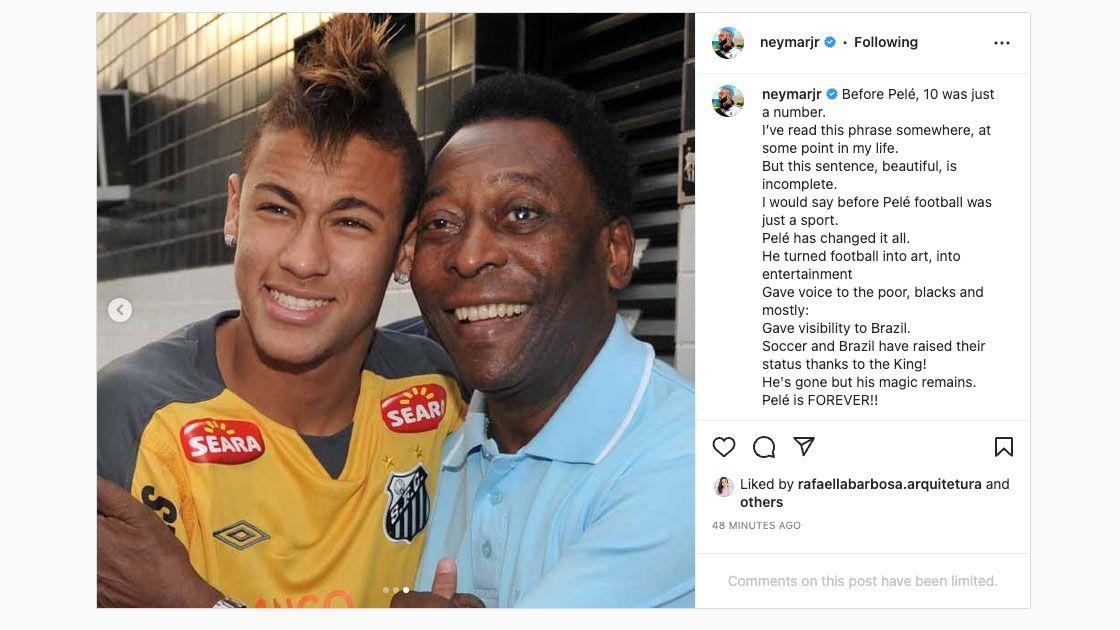Like the post with the heart icon
This screenshot has width=1120, height=630.
pos(724,447)
